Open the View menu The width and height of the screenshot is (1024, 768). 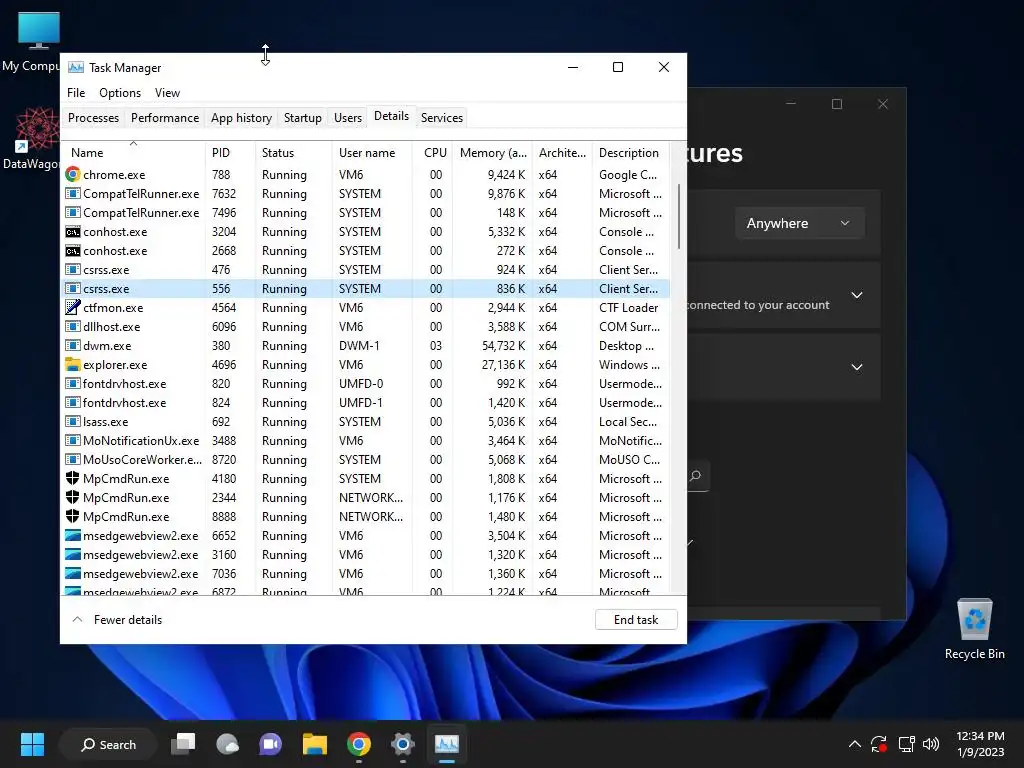click(x=167, y=93)
